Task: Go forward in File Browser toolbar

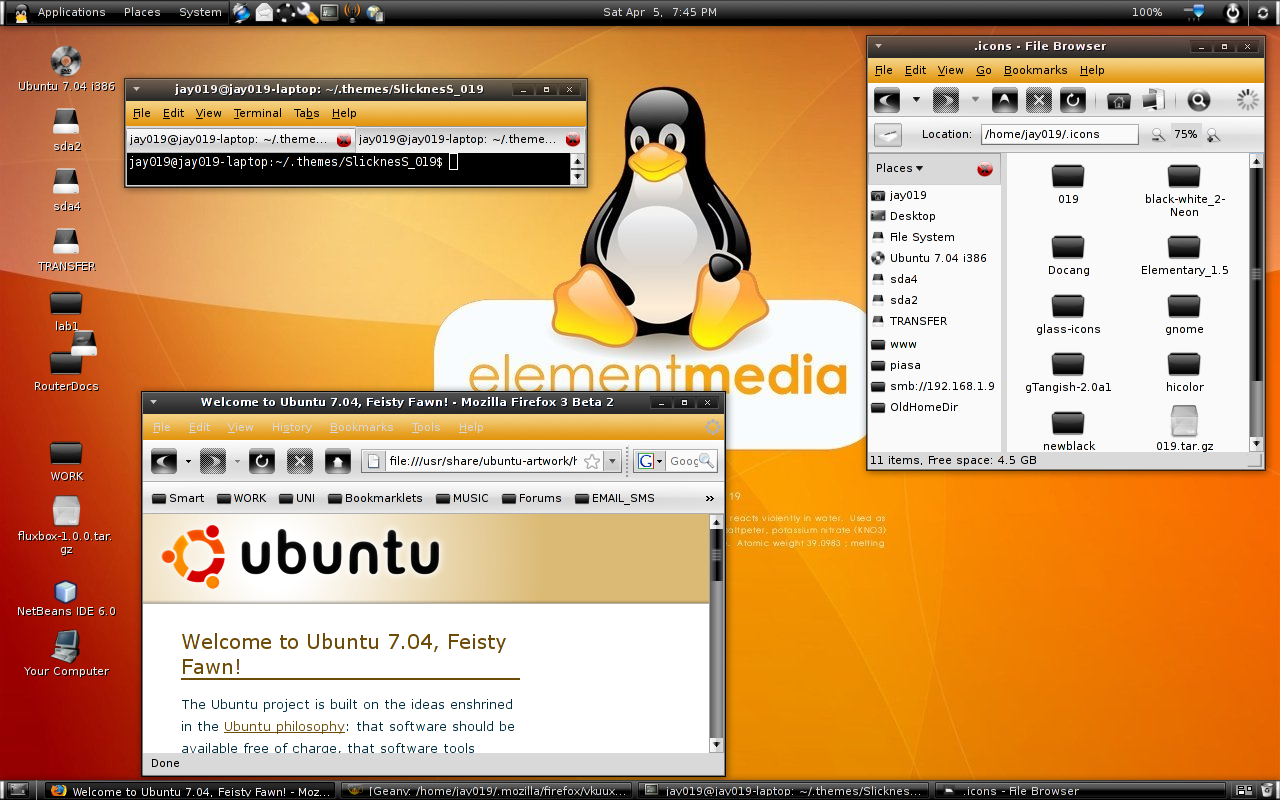Action: point(945,100)
